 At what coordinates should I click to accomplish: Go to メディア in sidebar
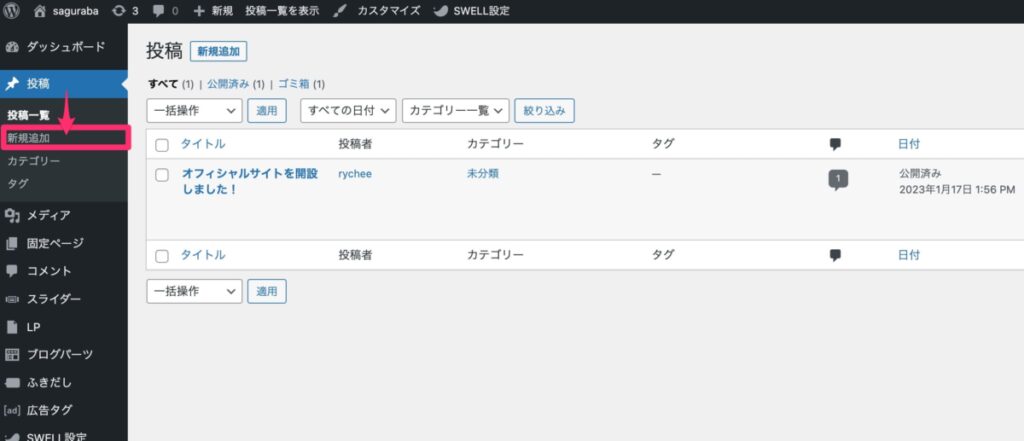(49, 215)
